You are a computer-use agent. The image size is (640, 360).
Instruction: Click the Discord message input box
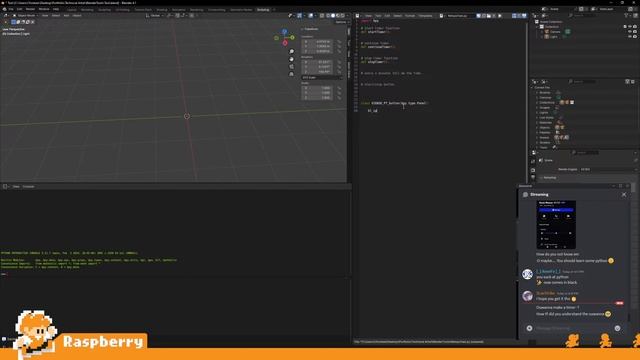(x=573, y=328)
